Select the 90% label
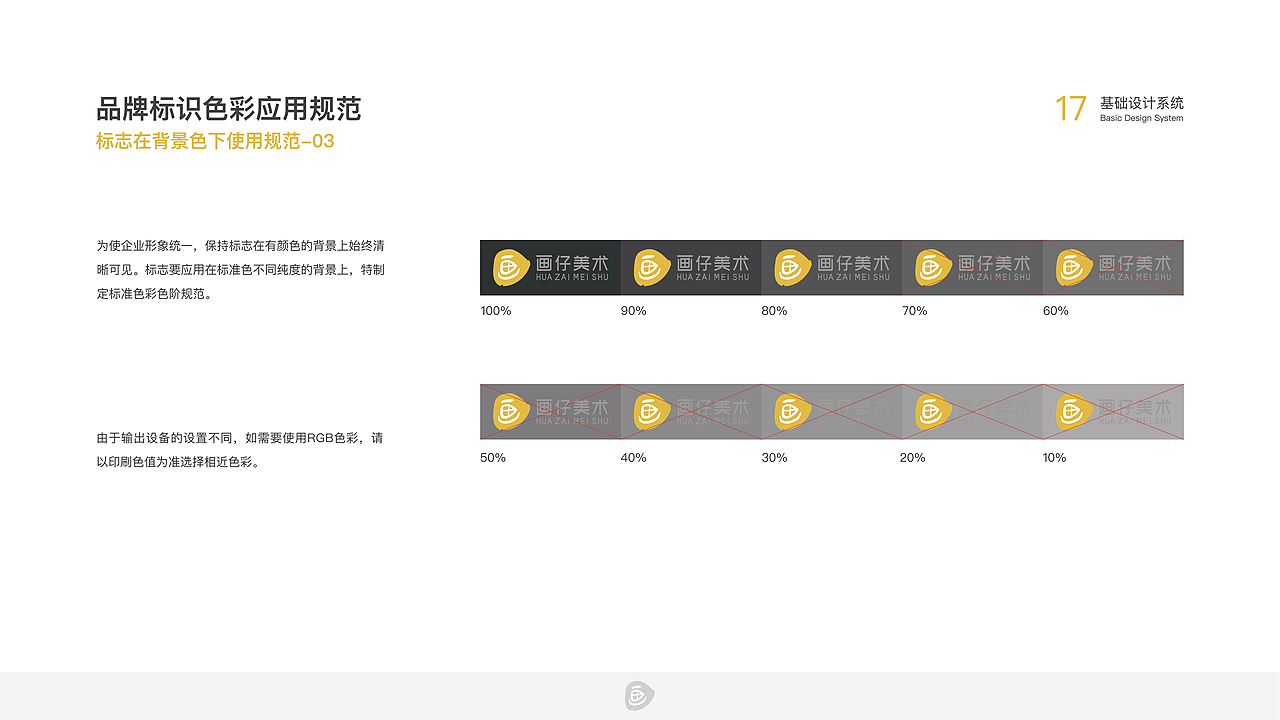The image size is (1280, 720). pyautogui.click(x=634, y=311)
